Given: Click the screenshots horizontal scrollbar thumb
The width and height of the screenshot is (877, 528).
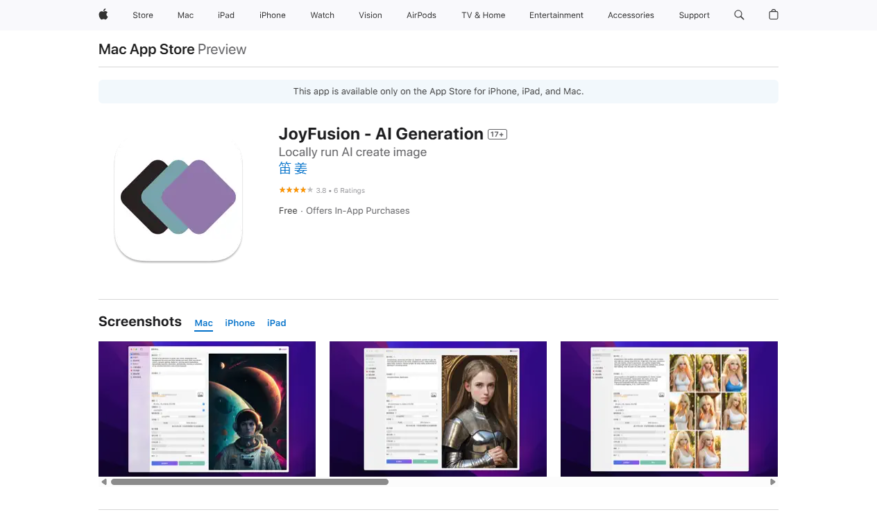Looking at the screenshot, I should click(249, 482).
